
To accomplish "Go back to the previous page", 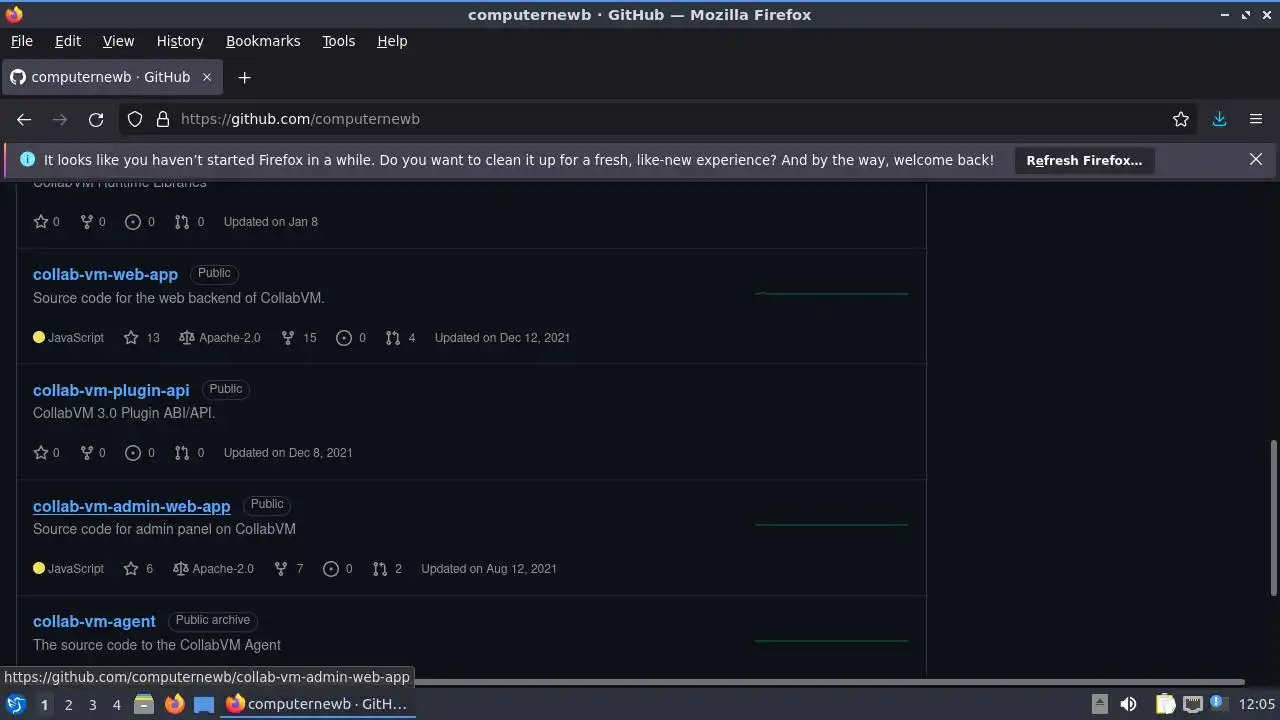I will click(x=24, y=119).
